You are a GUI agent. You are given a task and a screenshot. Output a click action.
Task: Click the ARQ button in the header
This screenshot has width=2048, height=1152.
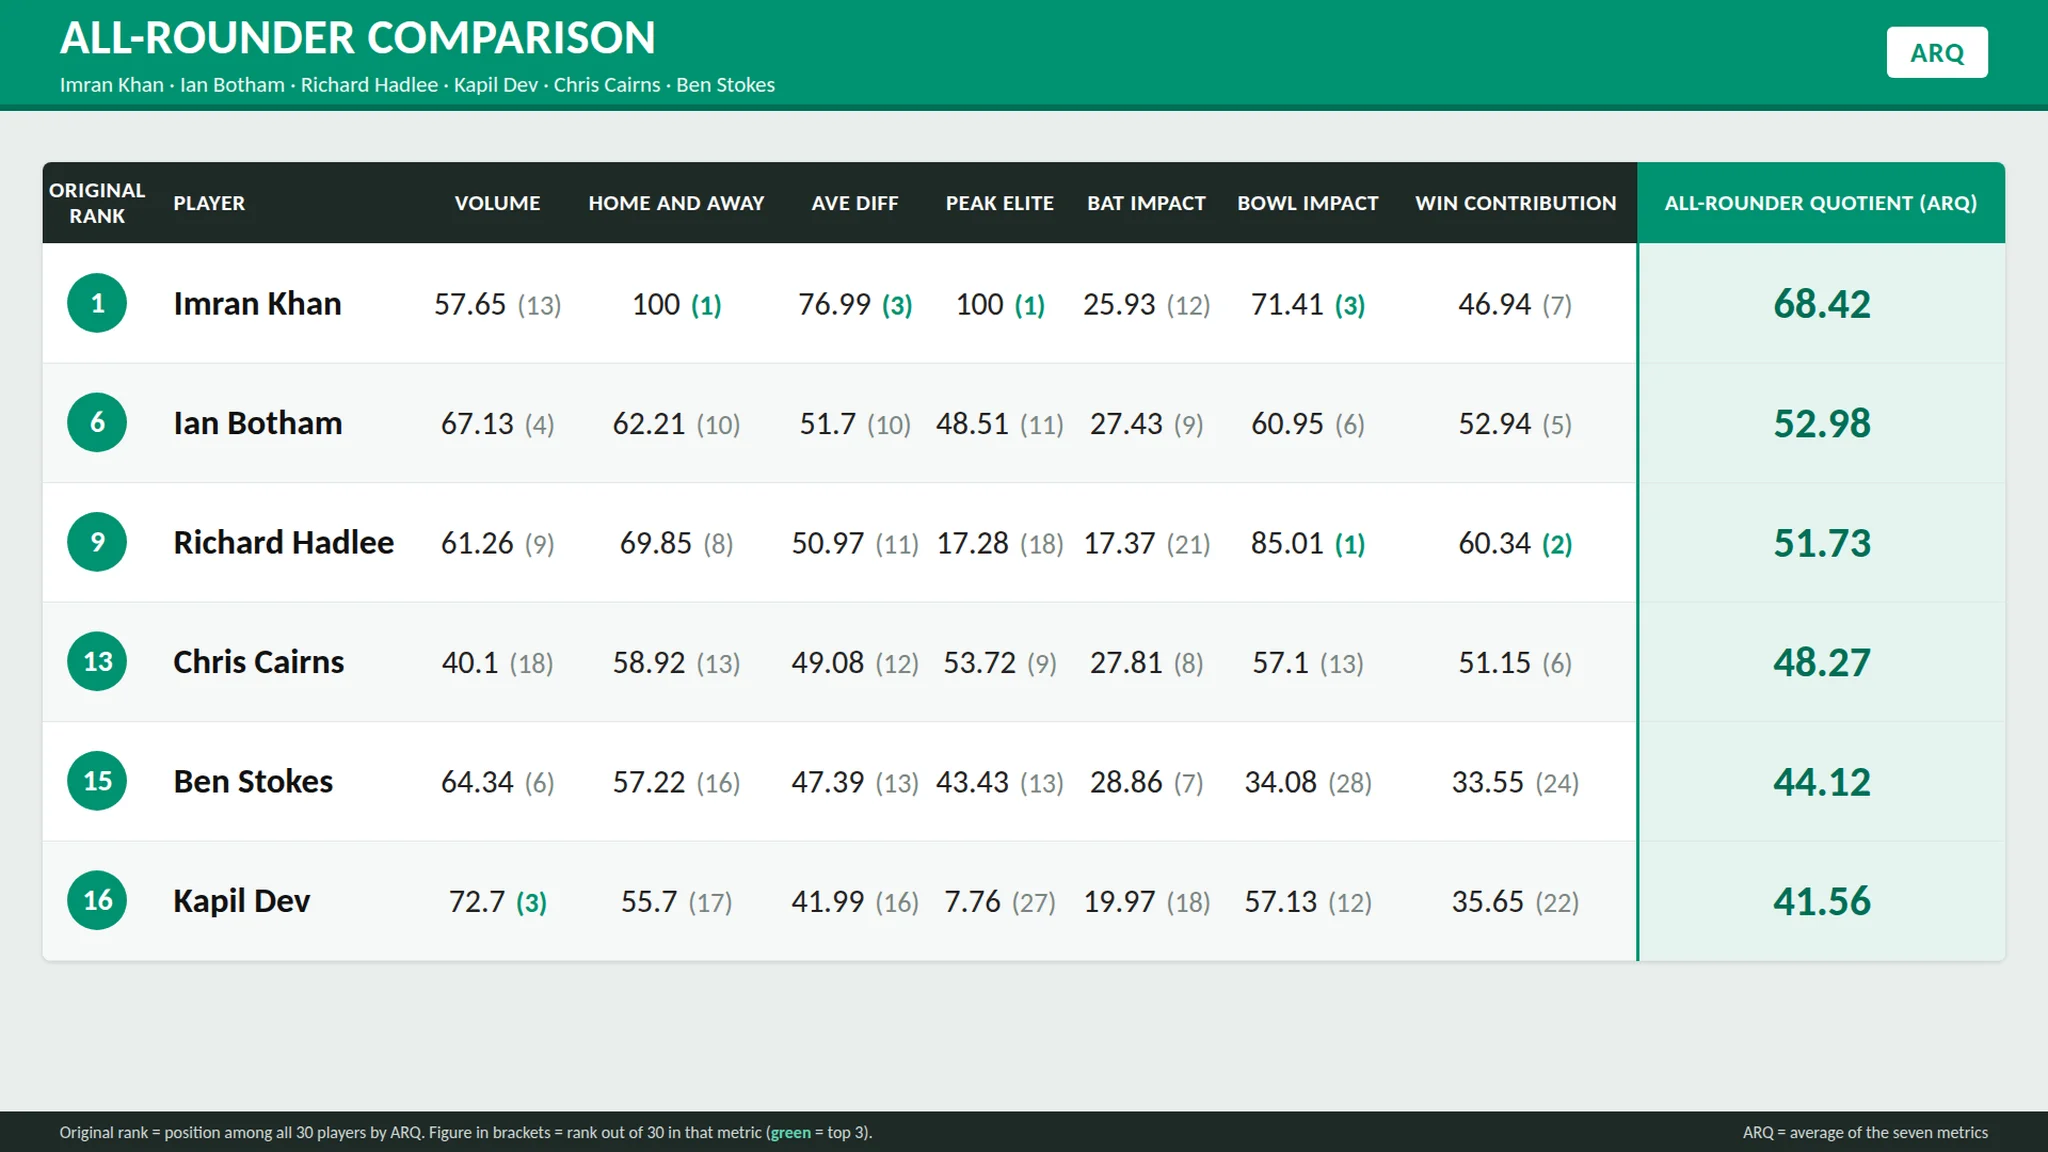(x=1937, y=52)
